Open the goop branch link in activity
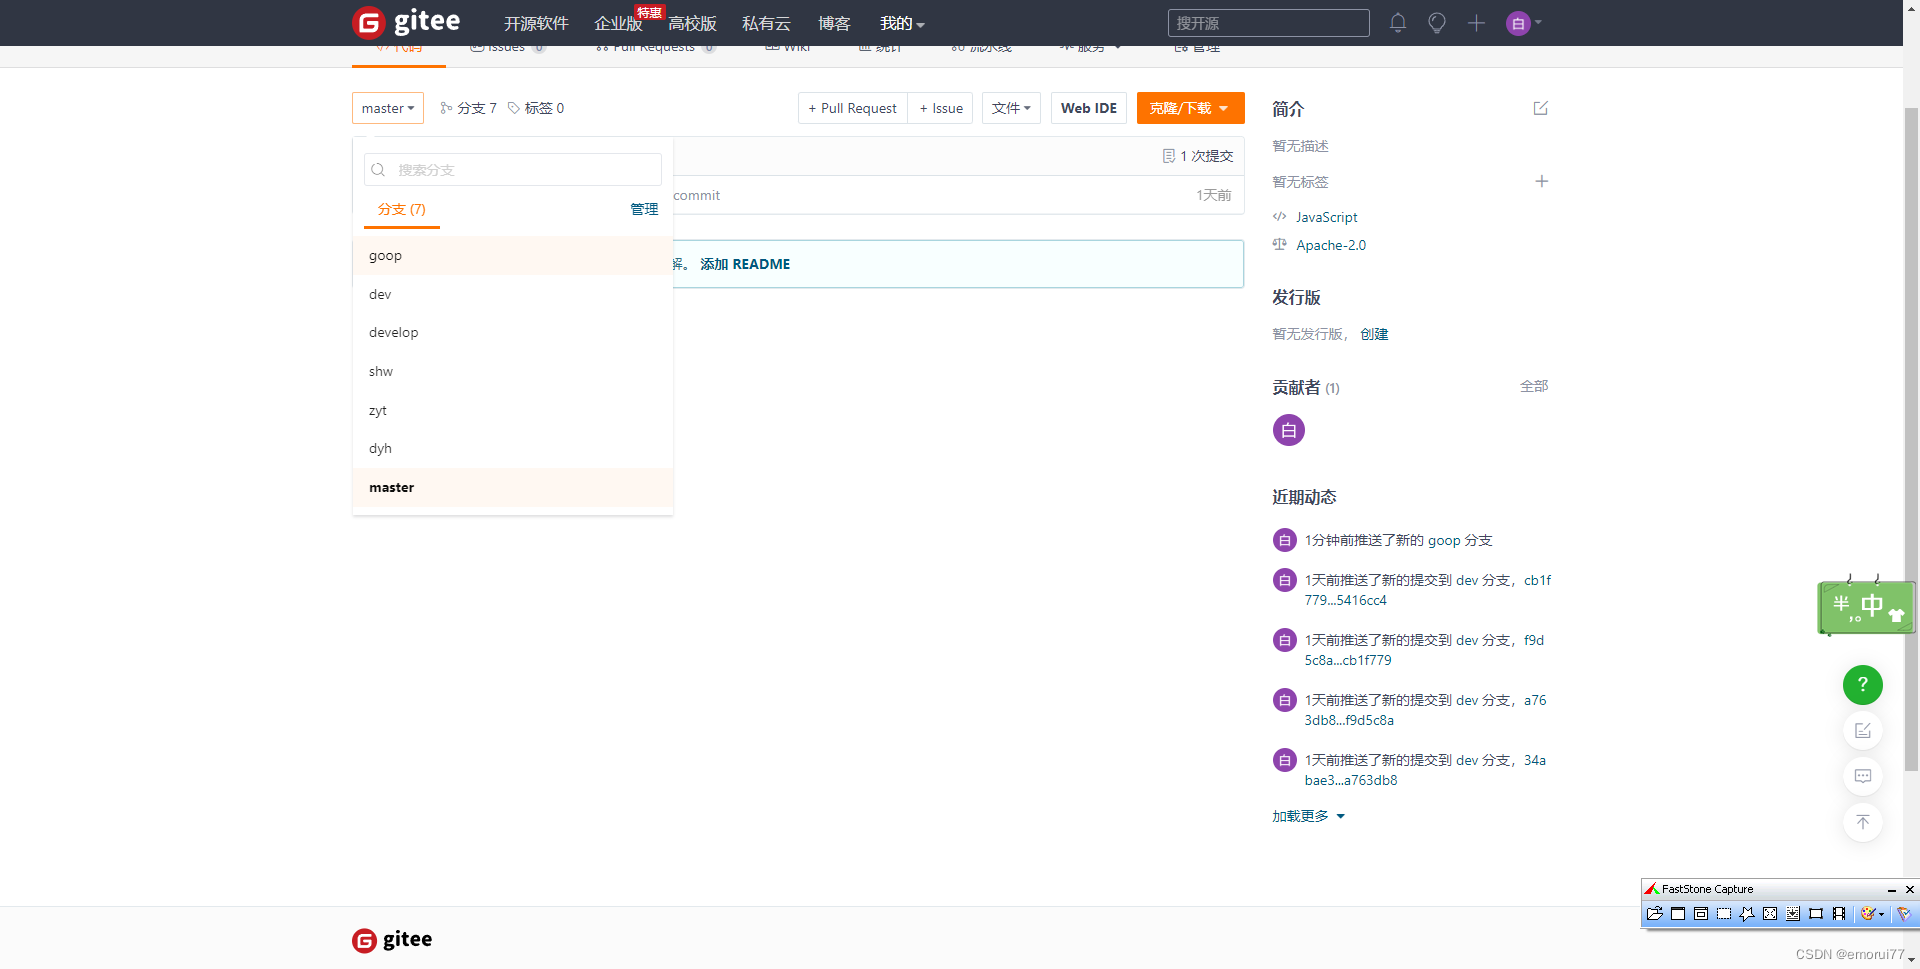The image size is (1920, 969). click(1444, 540)
